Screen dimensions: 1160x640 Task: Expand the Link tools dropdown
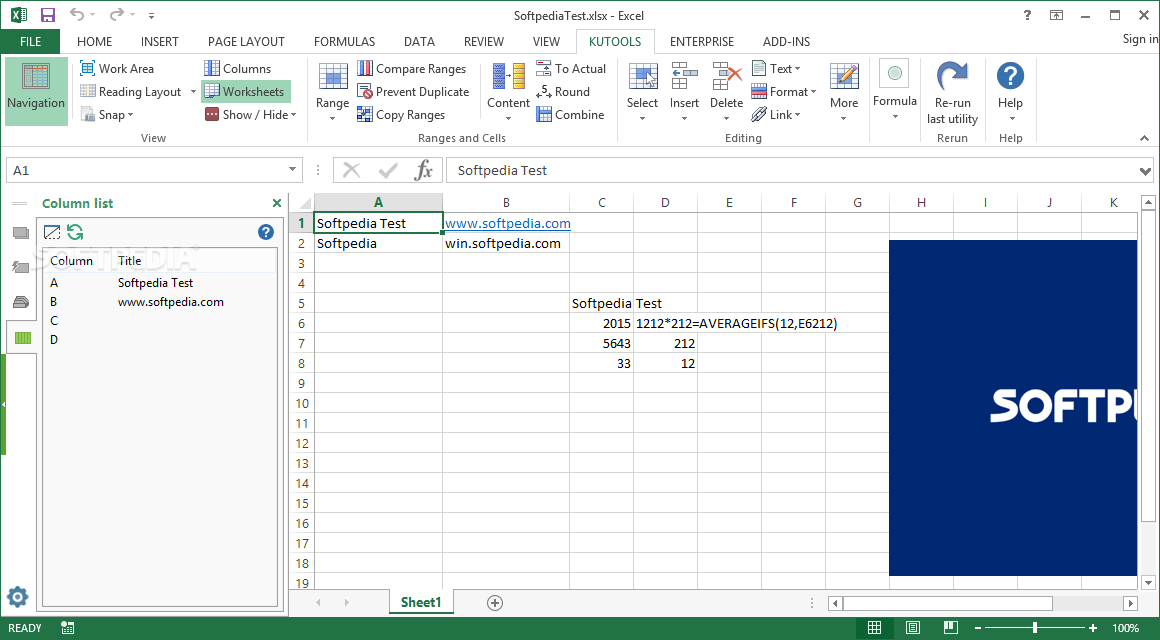pyautogui.click(x=776, y=115)
